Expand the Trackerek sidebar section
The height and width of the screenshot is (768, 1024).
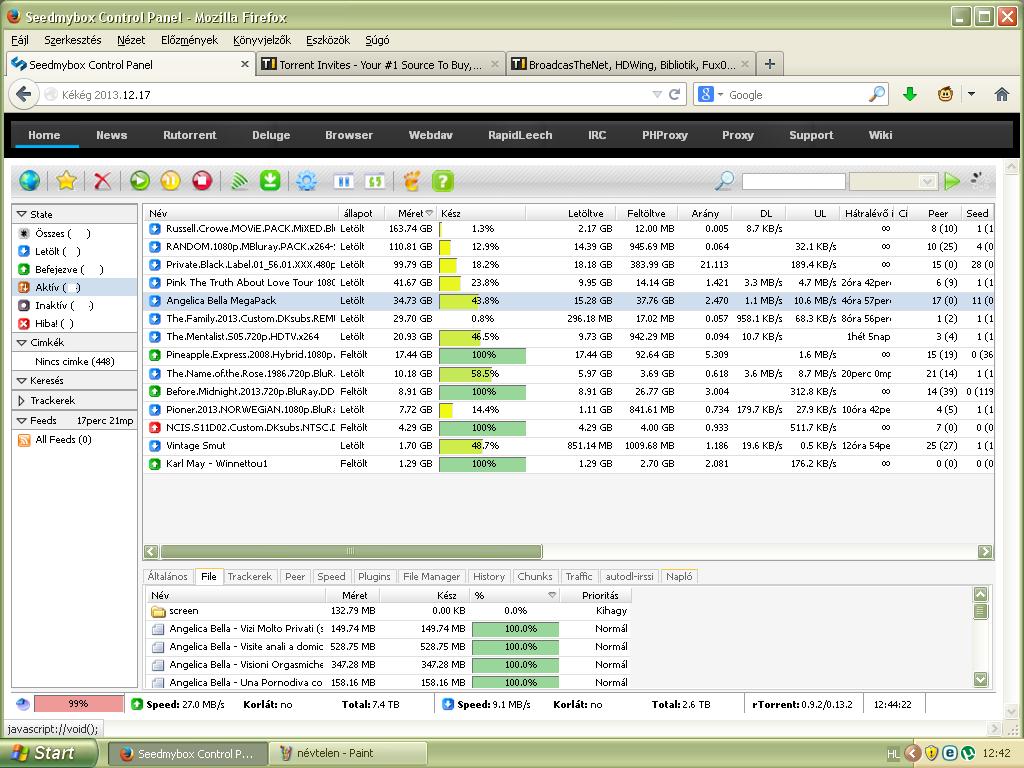[22, 400]
